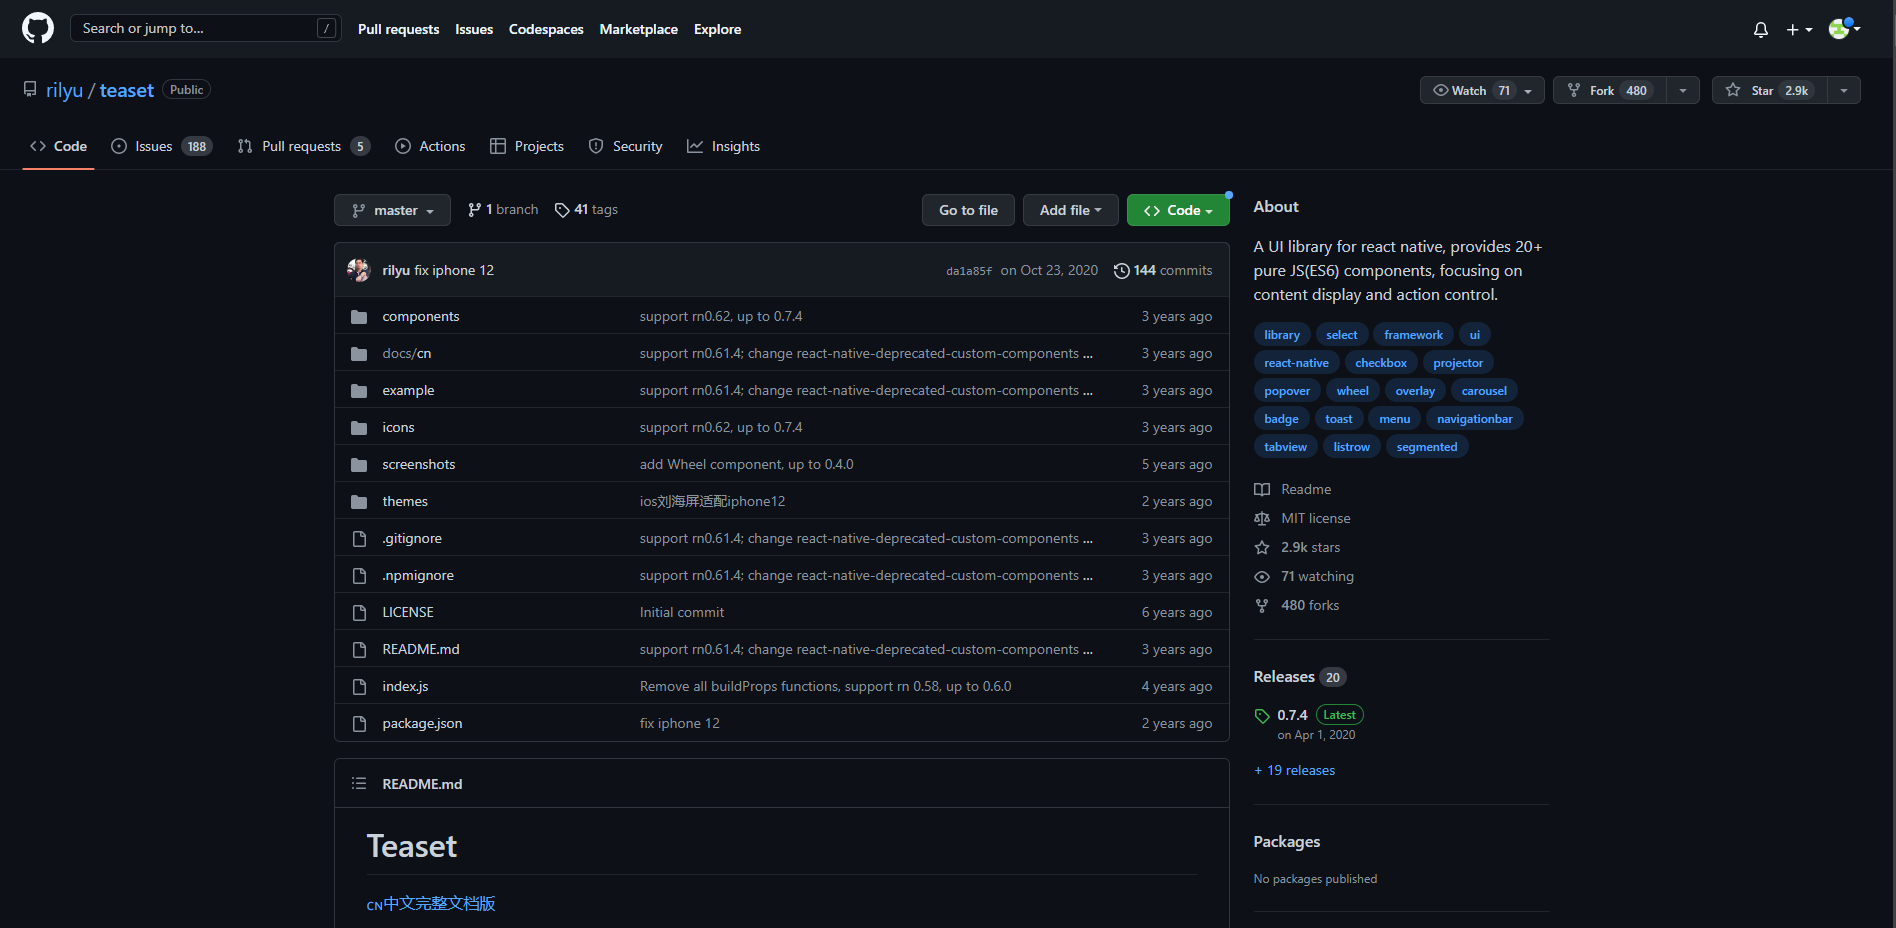Viewport: 1896px width, 928px height.
Task: Open the 144 commits history link
Action: (x=1163, y=271)
